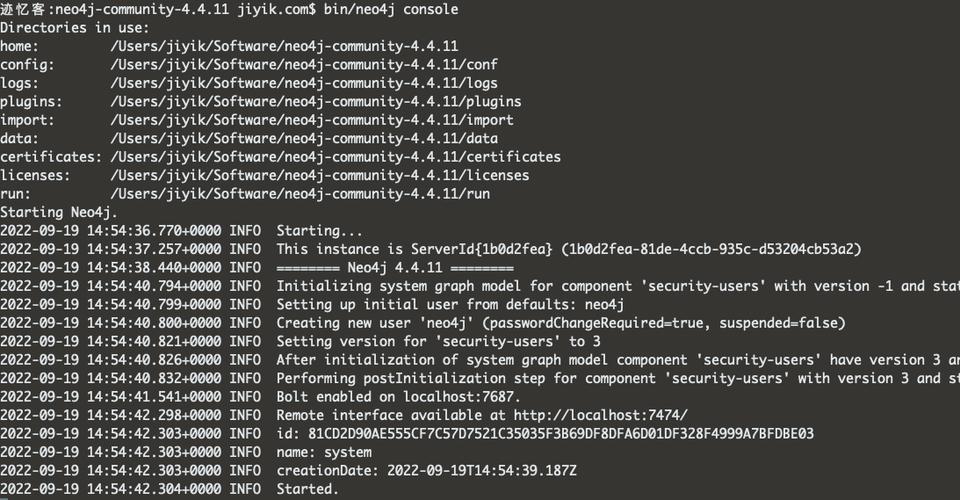This screenshot has width=960, height=500.
Task: Click the home directory path
Action: 284,46
